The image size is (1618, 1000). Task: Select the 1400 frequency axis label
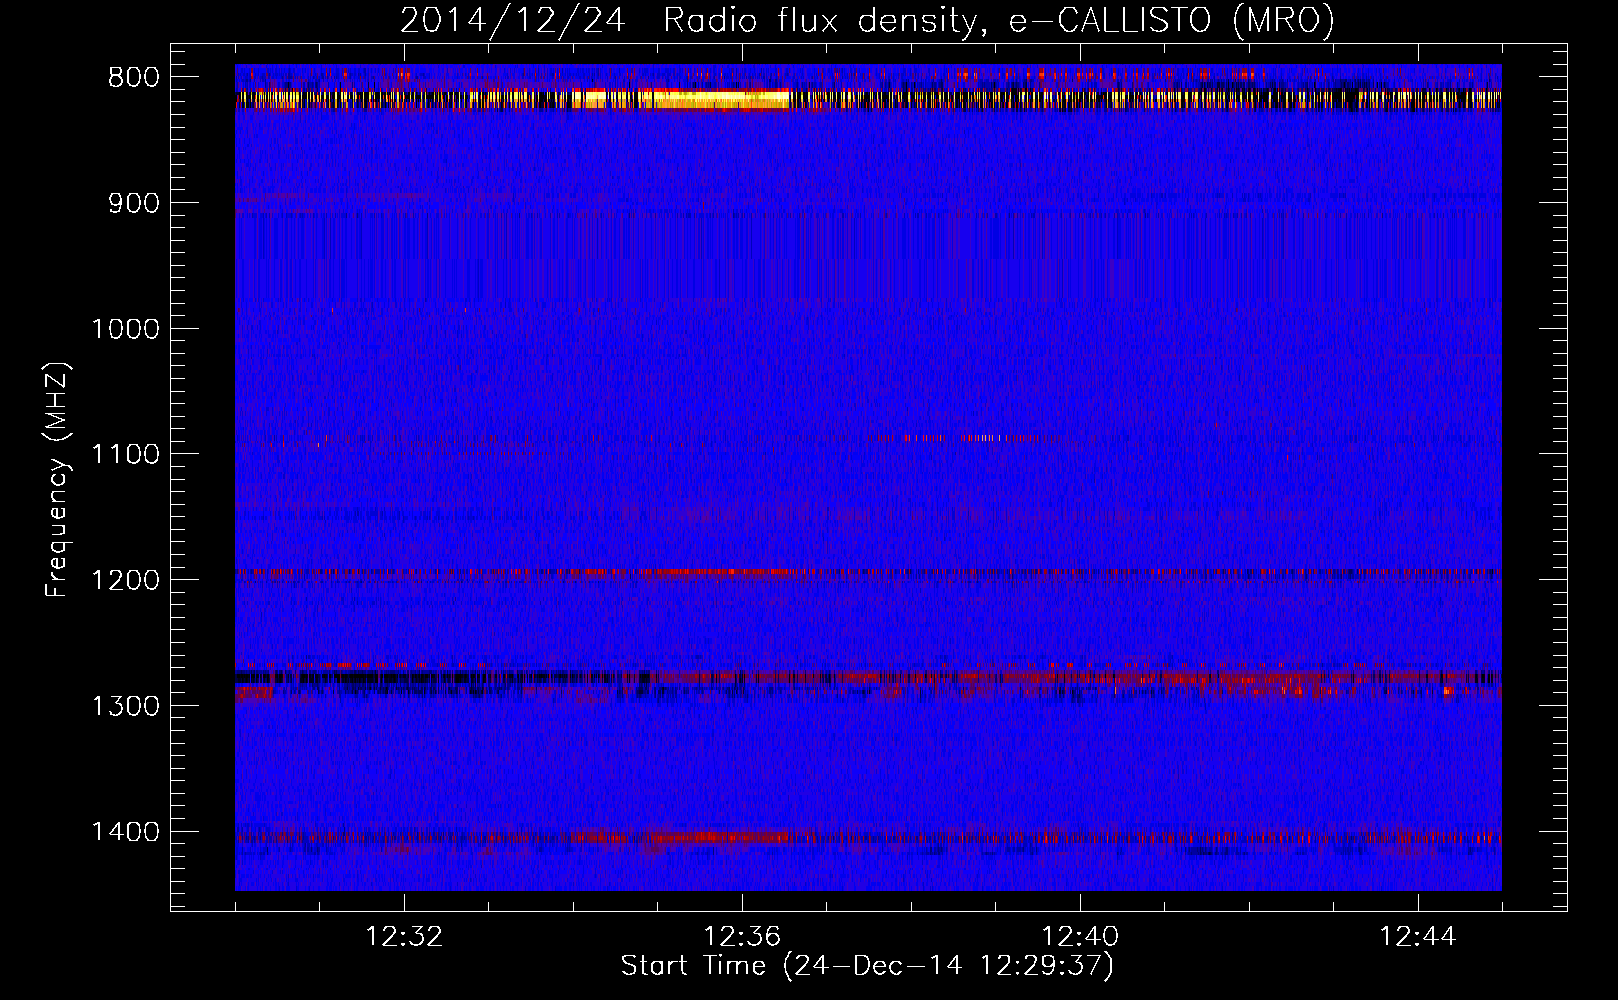click(x=125, y=832)
